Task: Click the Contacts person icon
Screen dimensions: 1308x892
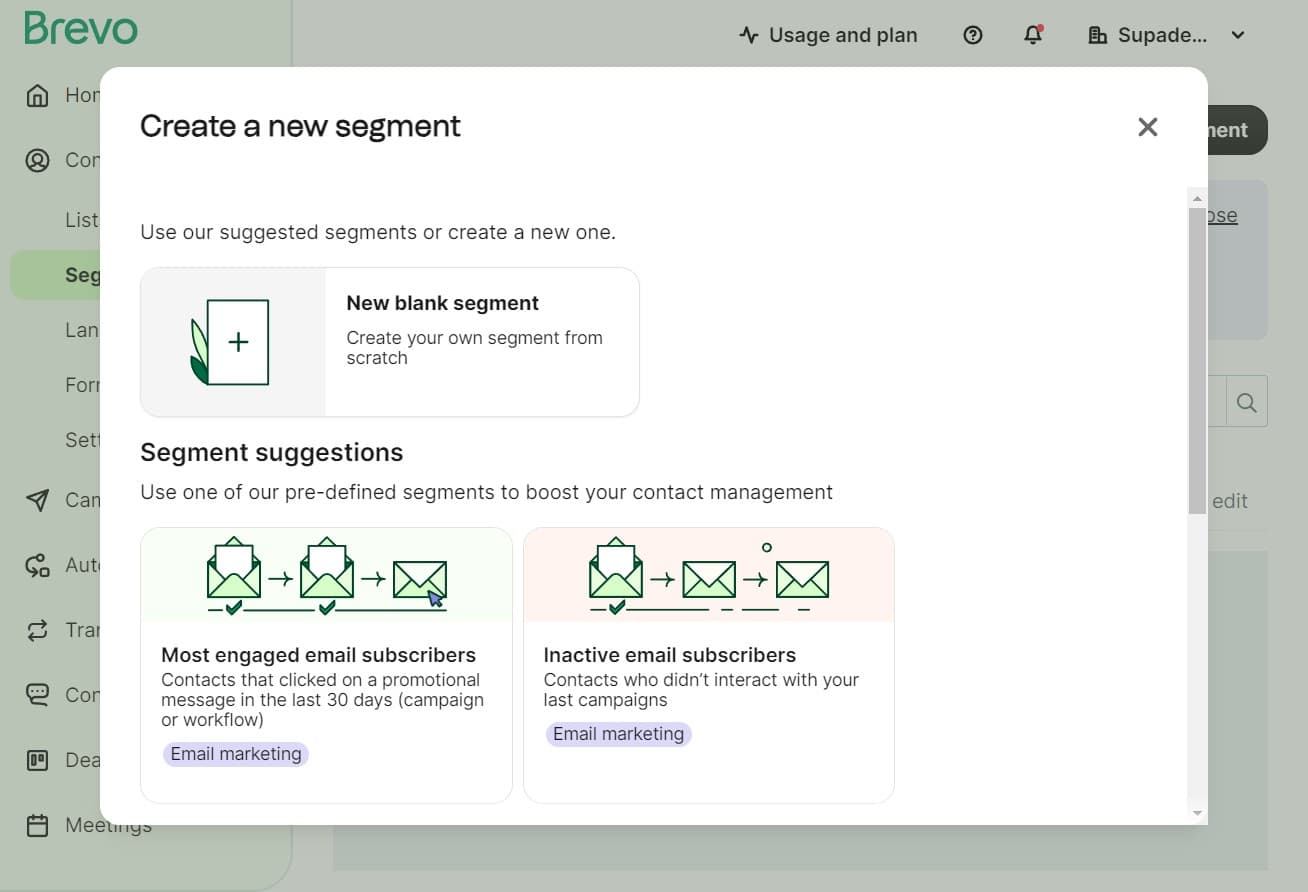Action: pos(37,160)
